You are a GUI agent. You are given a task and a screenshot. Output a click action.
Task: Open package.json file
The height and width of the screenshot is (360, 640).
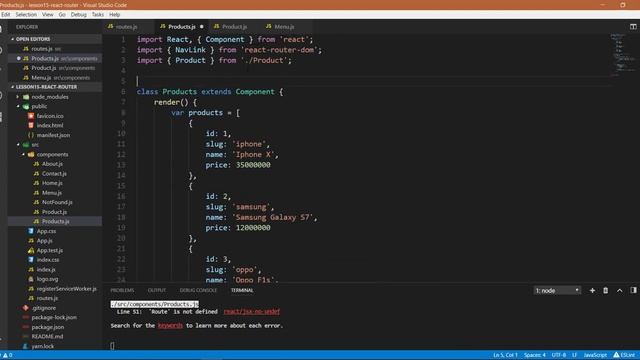pyautogui.click(x=48, y=327)
